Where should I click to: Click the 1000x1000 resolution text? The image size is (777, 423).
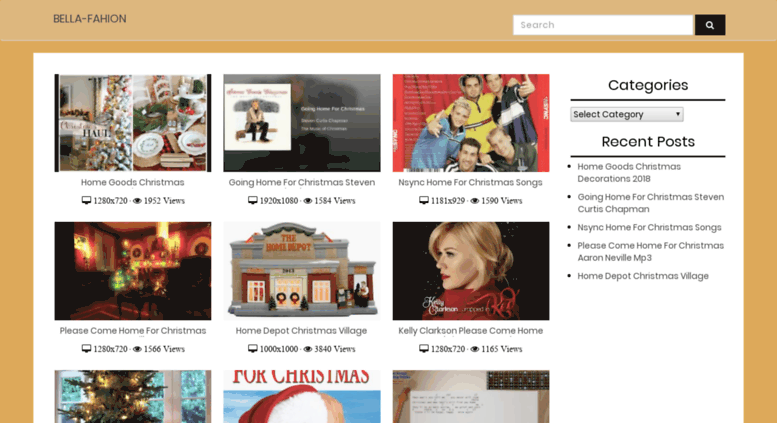tap(279, 349)
